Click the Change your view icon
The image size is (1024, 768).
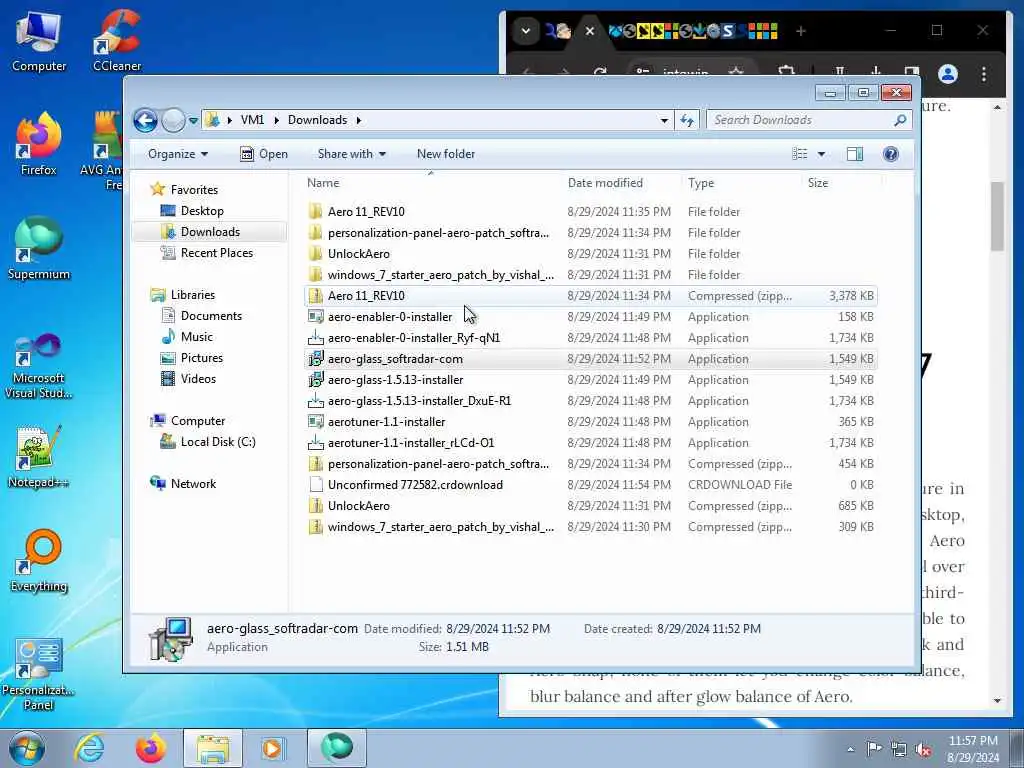point(799,154)
